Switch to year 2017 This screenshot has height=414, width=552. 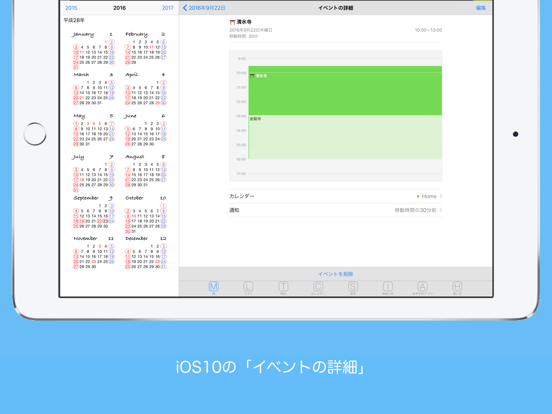pyautogui.click(x=168, y=8)
